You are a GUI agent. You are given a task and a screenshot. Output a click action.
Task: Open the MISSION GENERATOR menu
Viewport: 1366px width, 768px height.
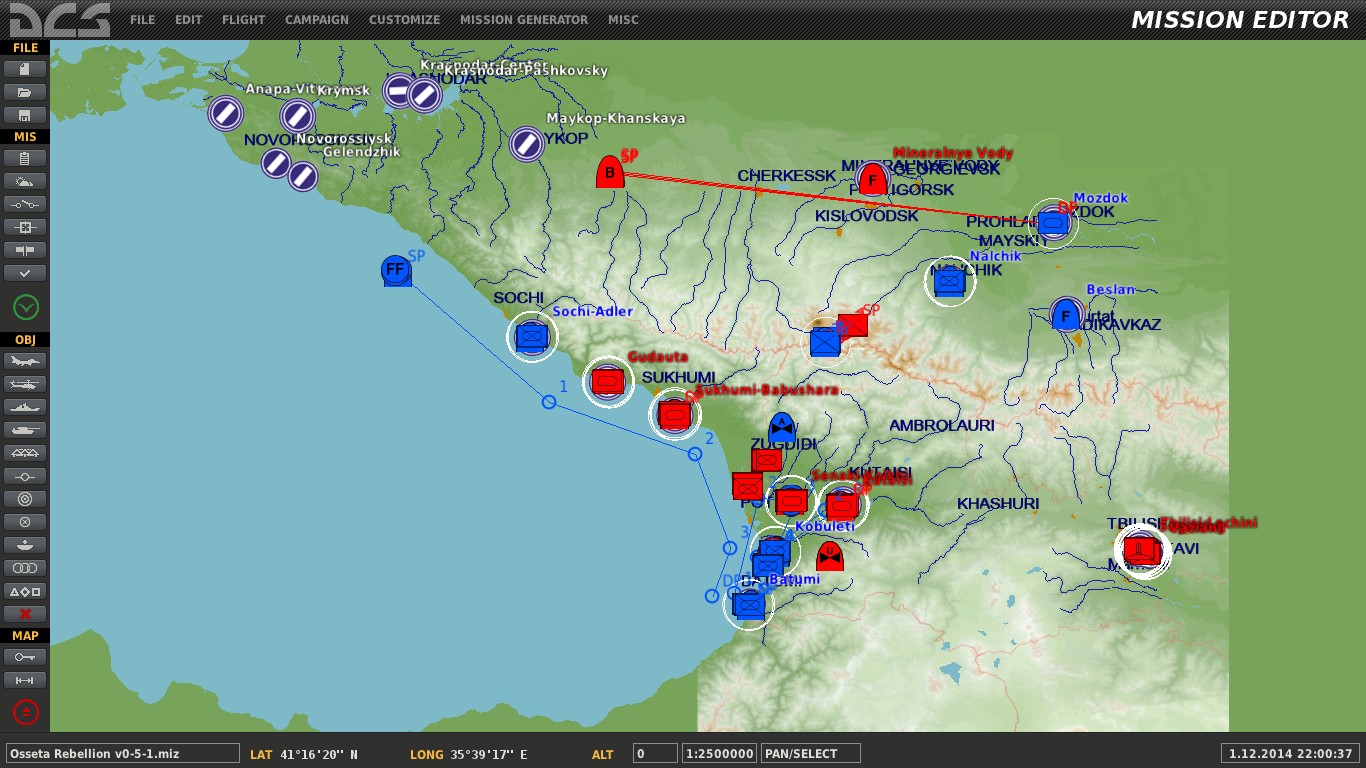524,20
